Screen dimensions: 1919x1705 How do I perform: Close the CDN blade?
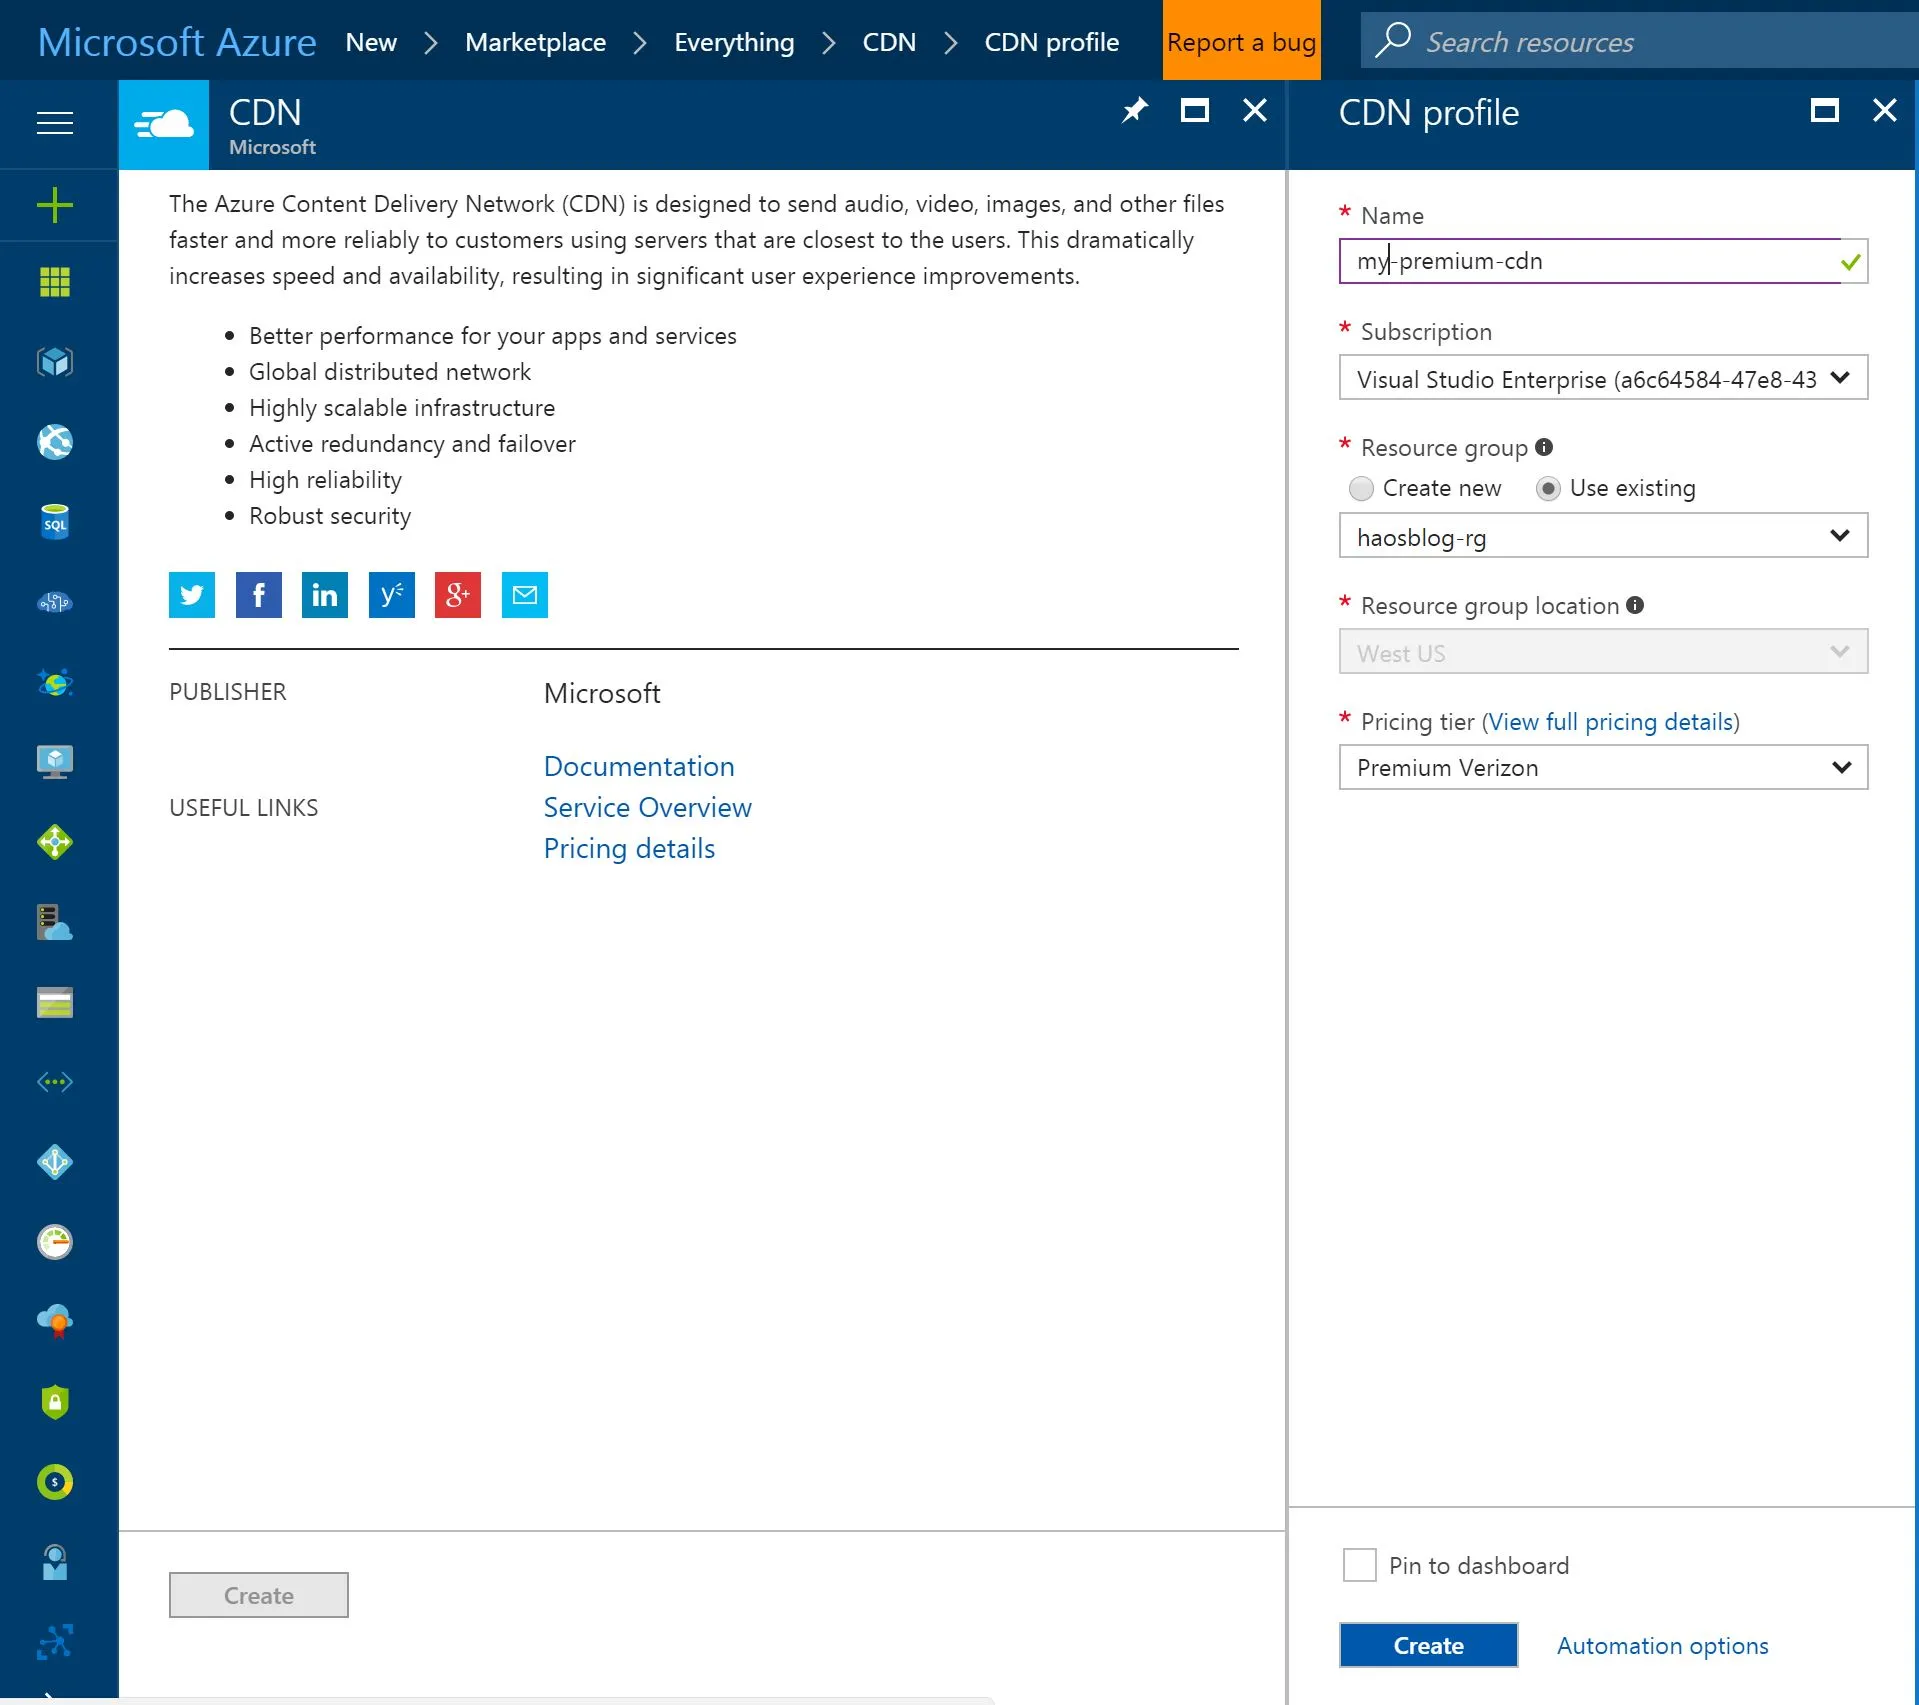(1255, 110)
